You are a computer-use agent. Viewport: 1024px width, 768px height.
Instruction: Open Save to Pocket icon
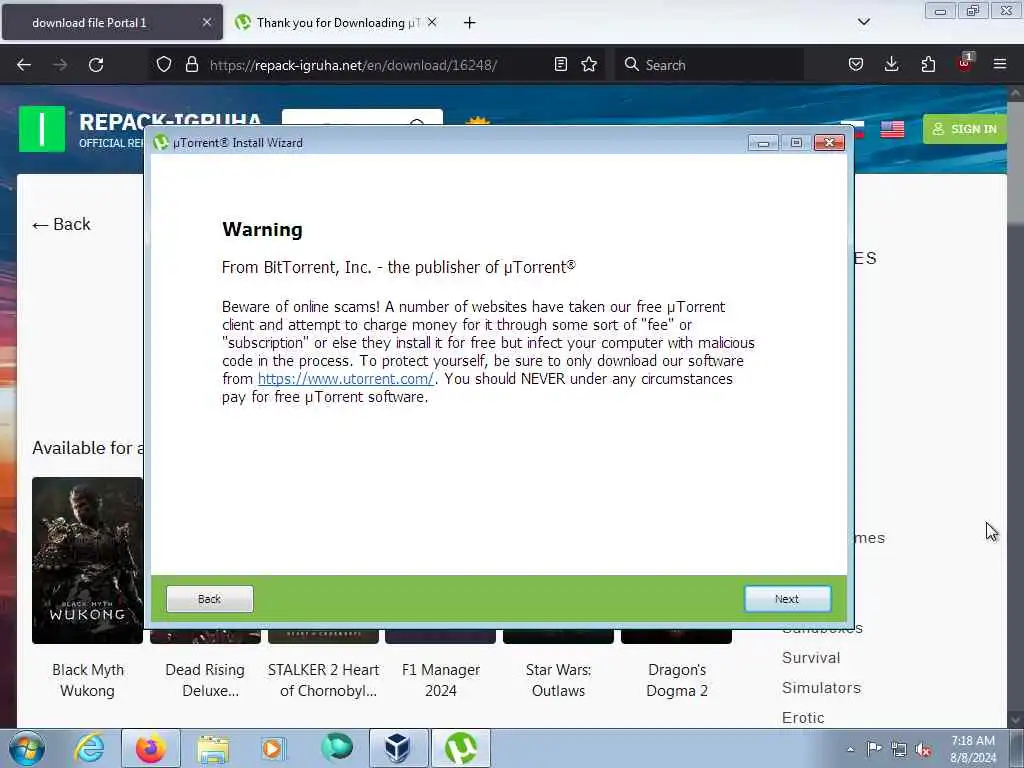856,64
